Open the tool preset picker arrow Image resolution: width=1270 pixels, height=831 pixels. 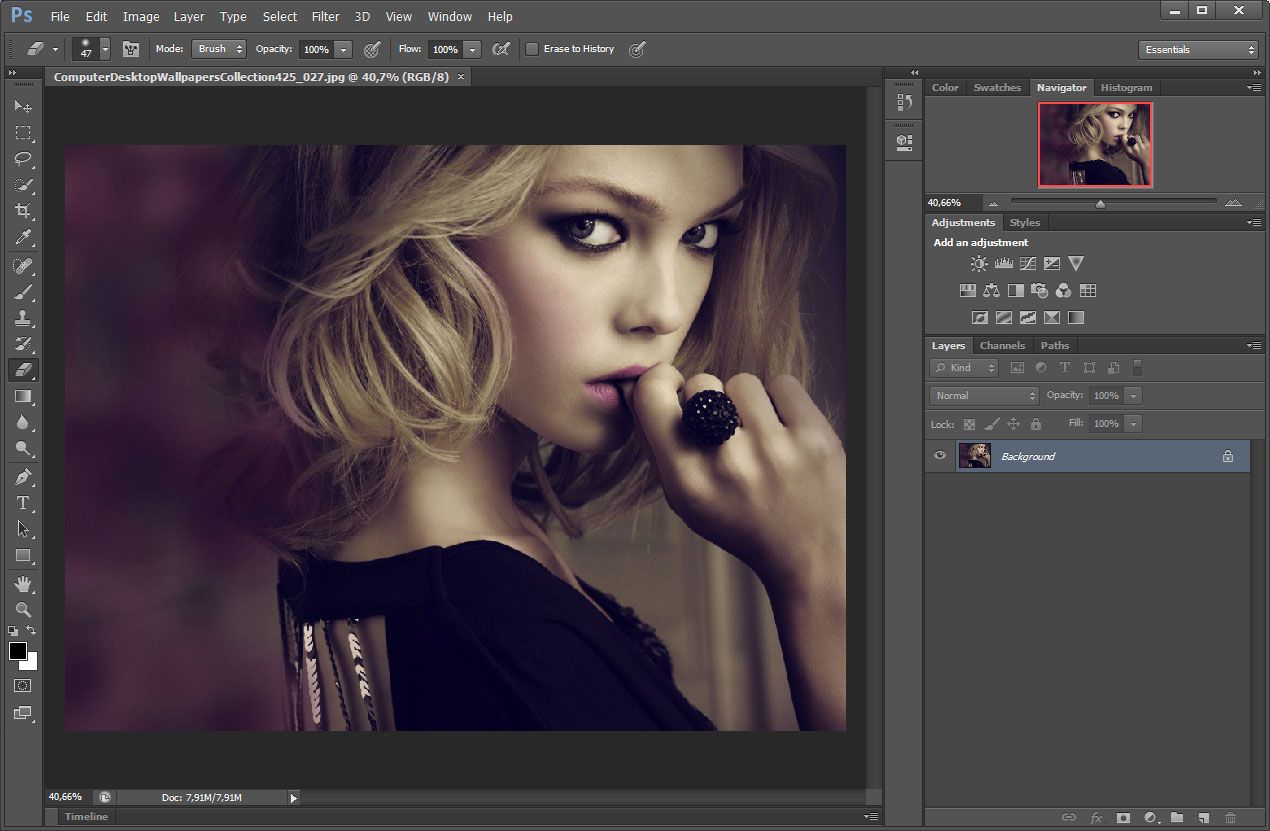click(x=55, y=49)
